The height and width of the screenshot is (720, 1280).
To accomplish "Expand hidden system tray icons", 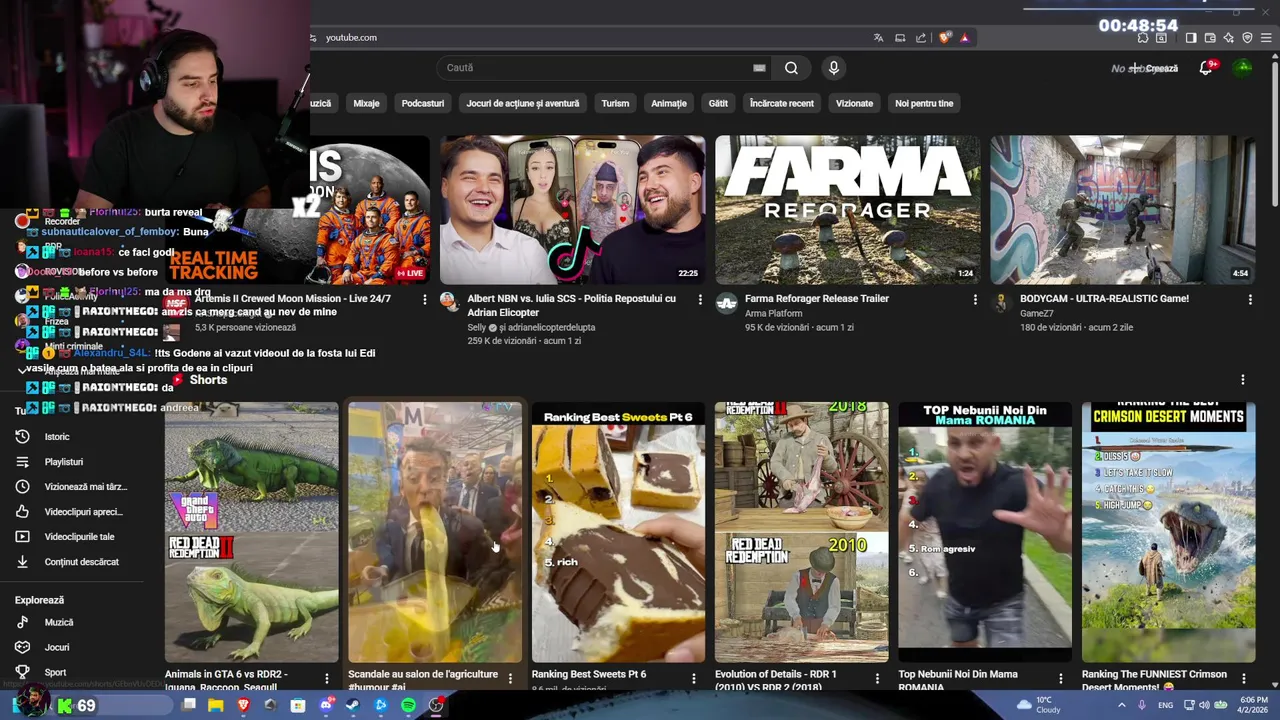I will (x=1121, y=706).
